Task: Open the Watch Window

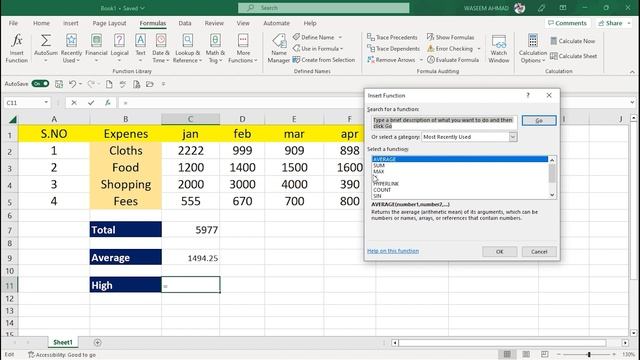Action: [499, 48]
